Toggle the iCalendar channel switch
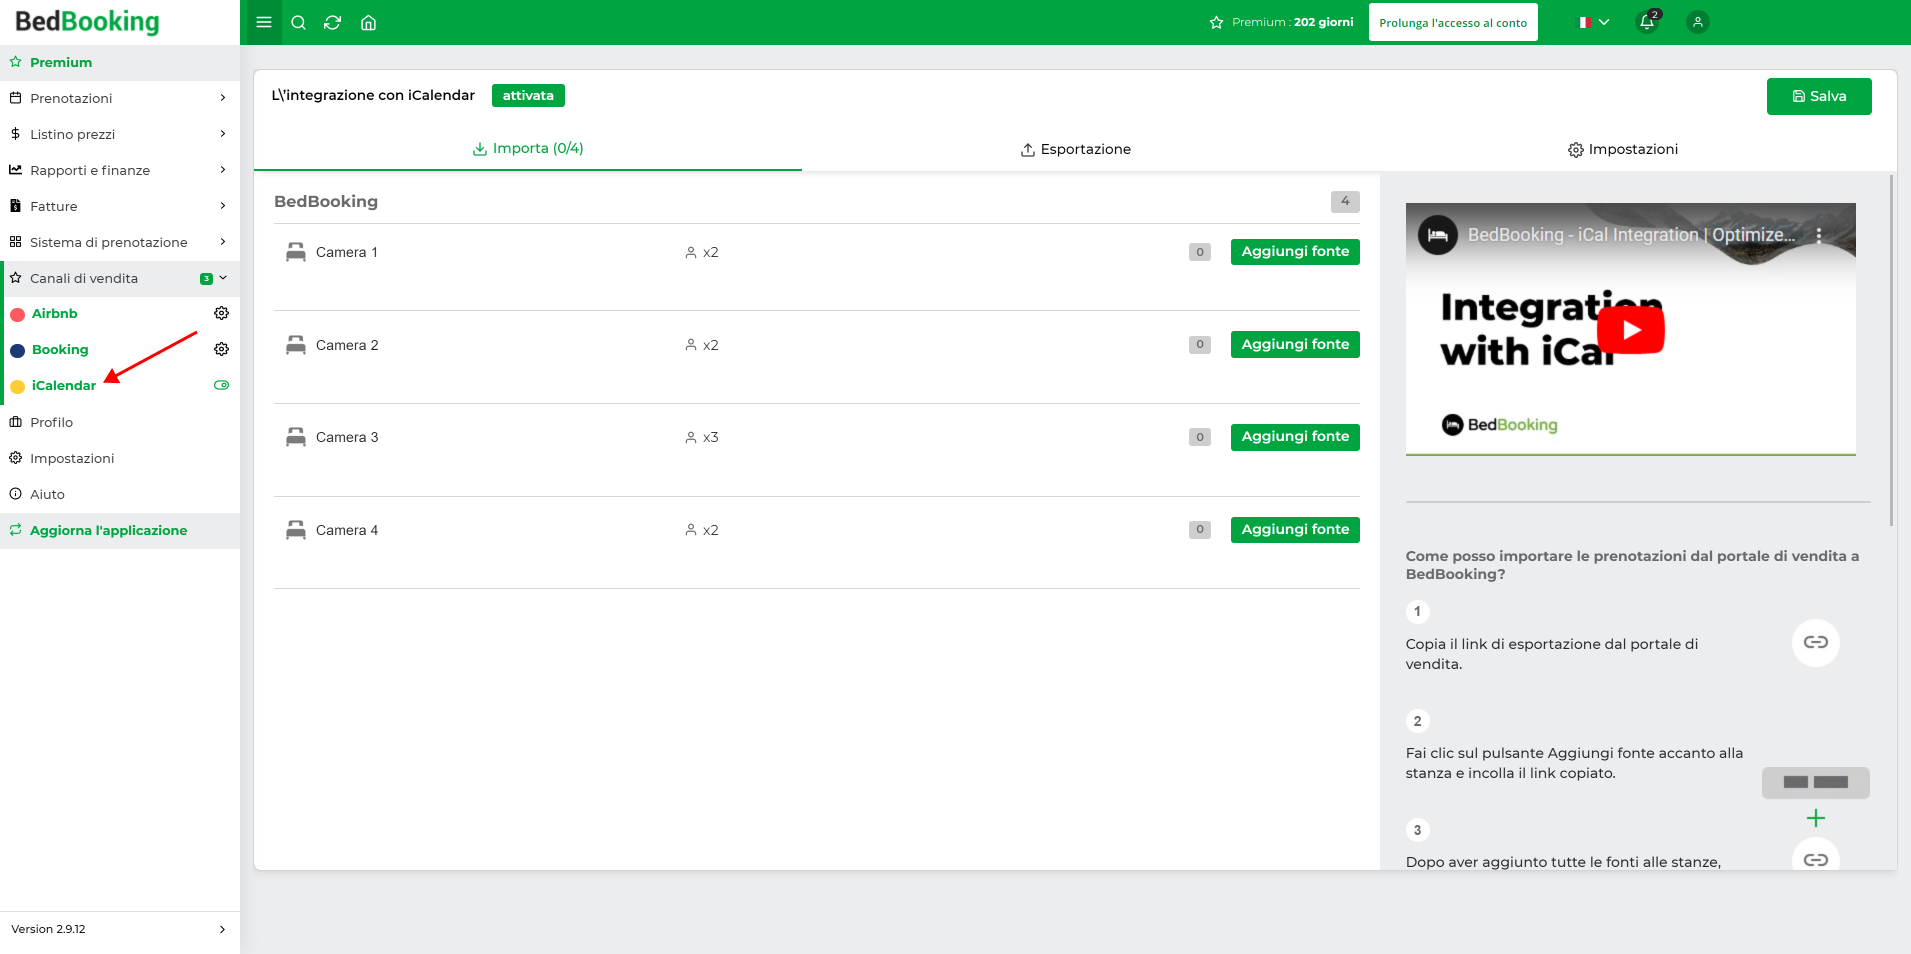Image resolution: width=1911 pixels, height=954 pixels. click(x=222, y=385)
